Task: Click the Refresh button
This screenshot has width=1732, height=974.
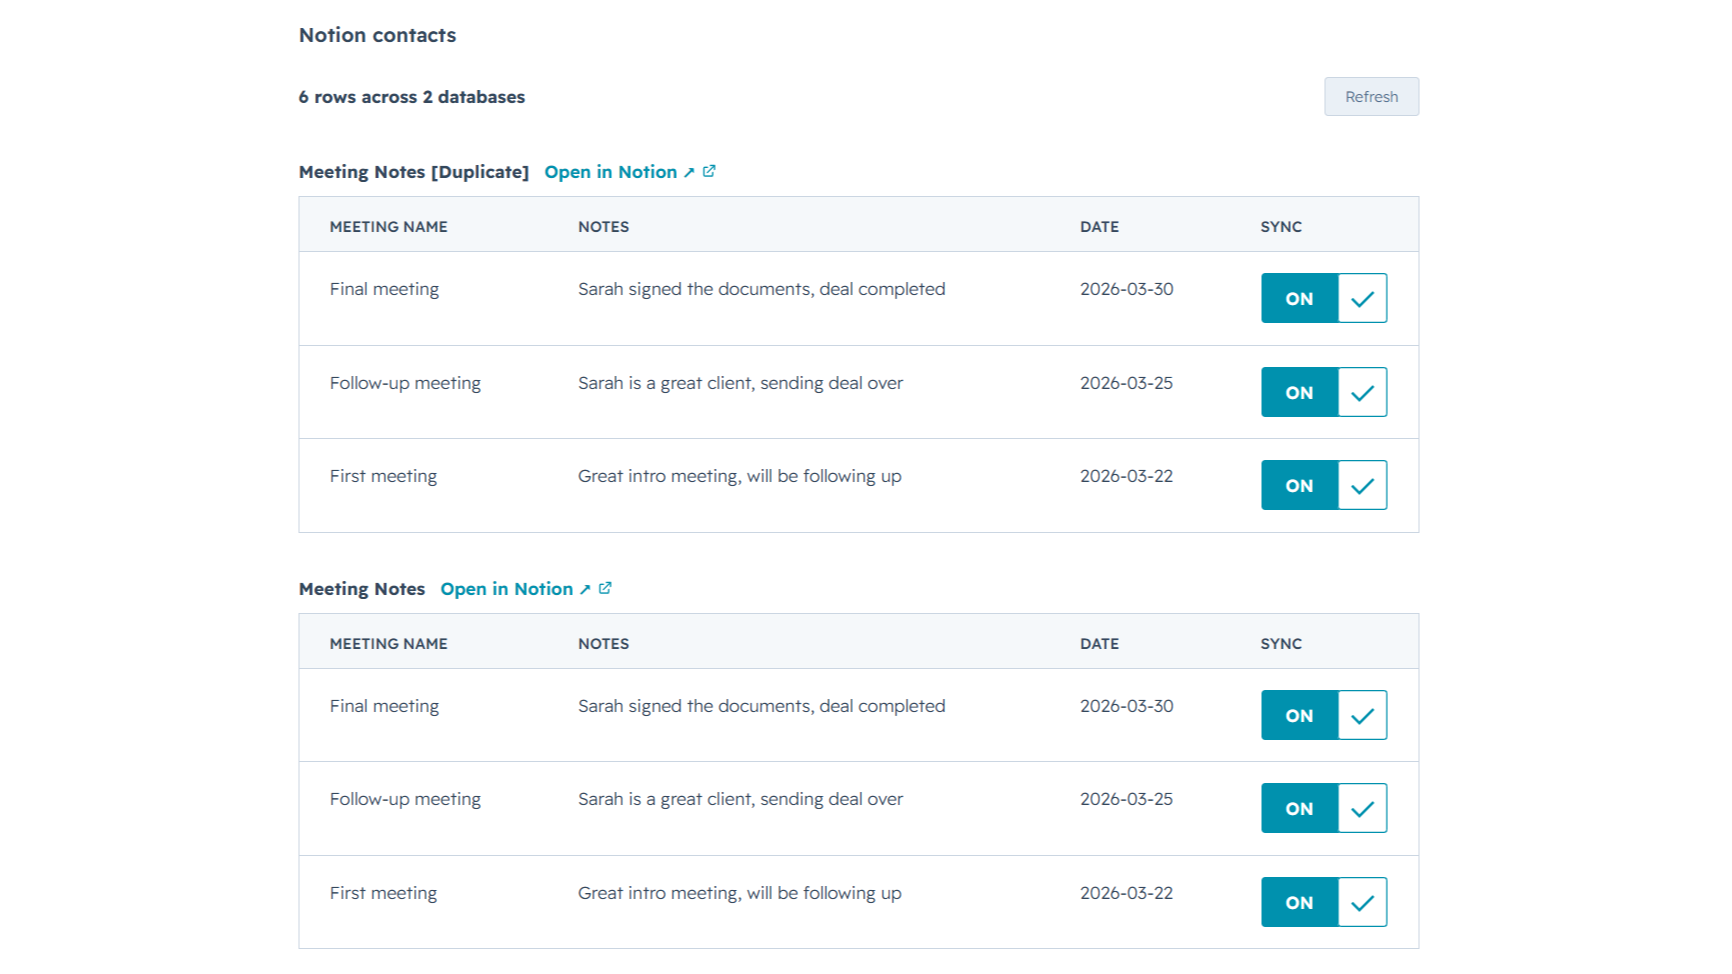Action: click(1371, 97)
